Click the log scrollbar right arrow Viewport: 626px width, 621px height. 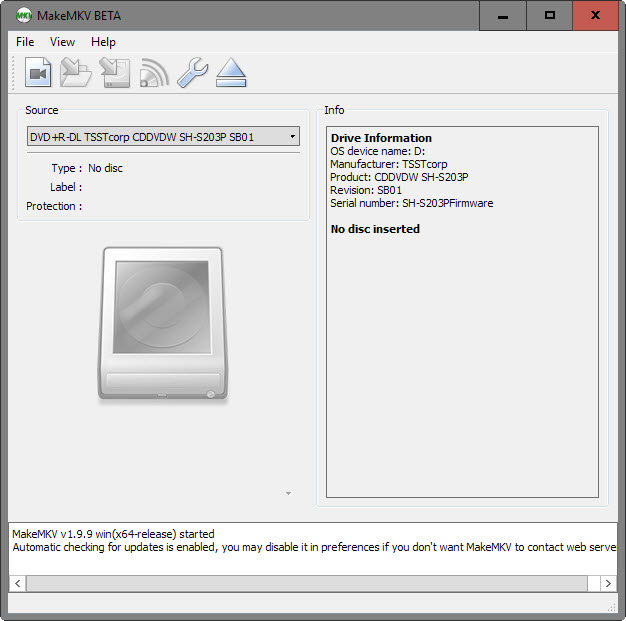tap(608, 583)
